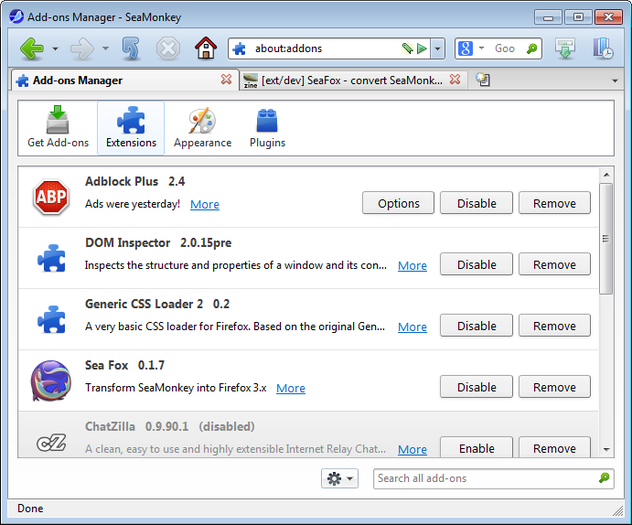The image size is (632, 525).
Task: Remove Generic CSS Loader 2
Action: click(x=555, y=326)
